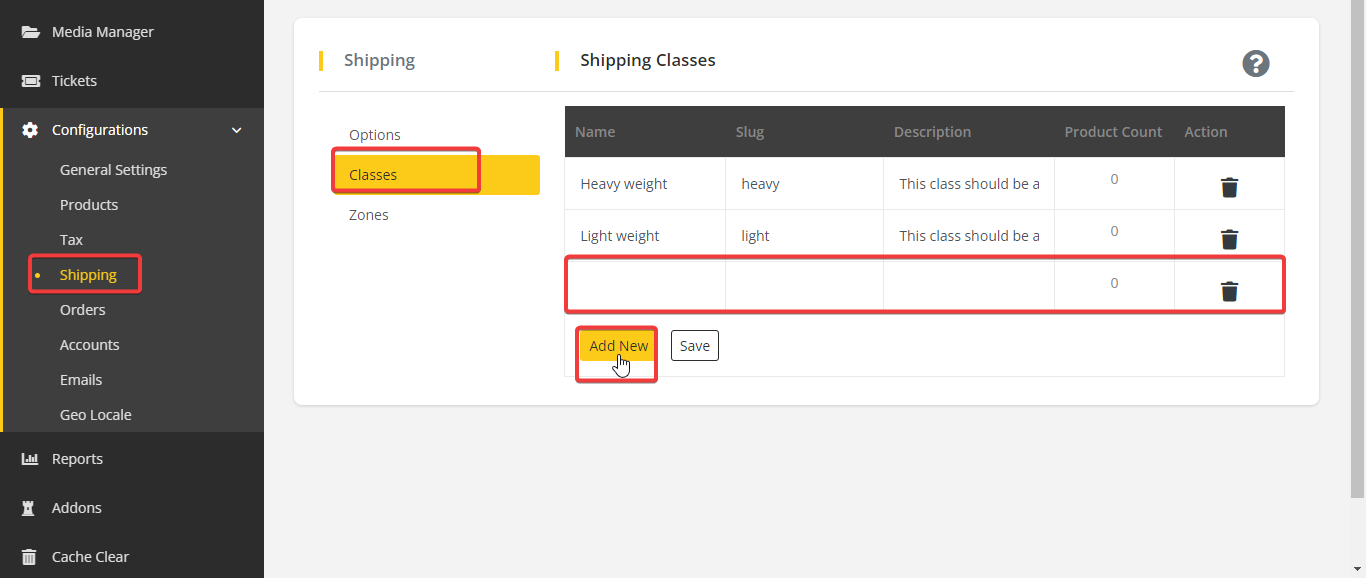
Task: Edit the heavy slug cell
Action: tap(805, 184)
